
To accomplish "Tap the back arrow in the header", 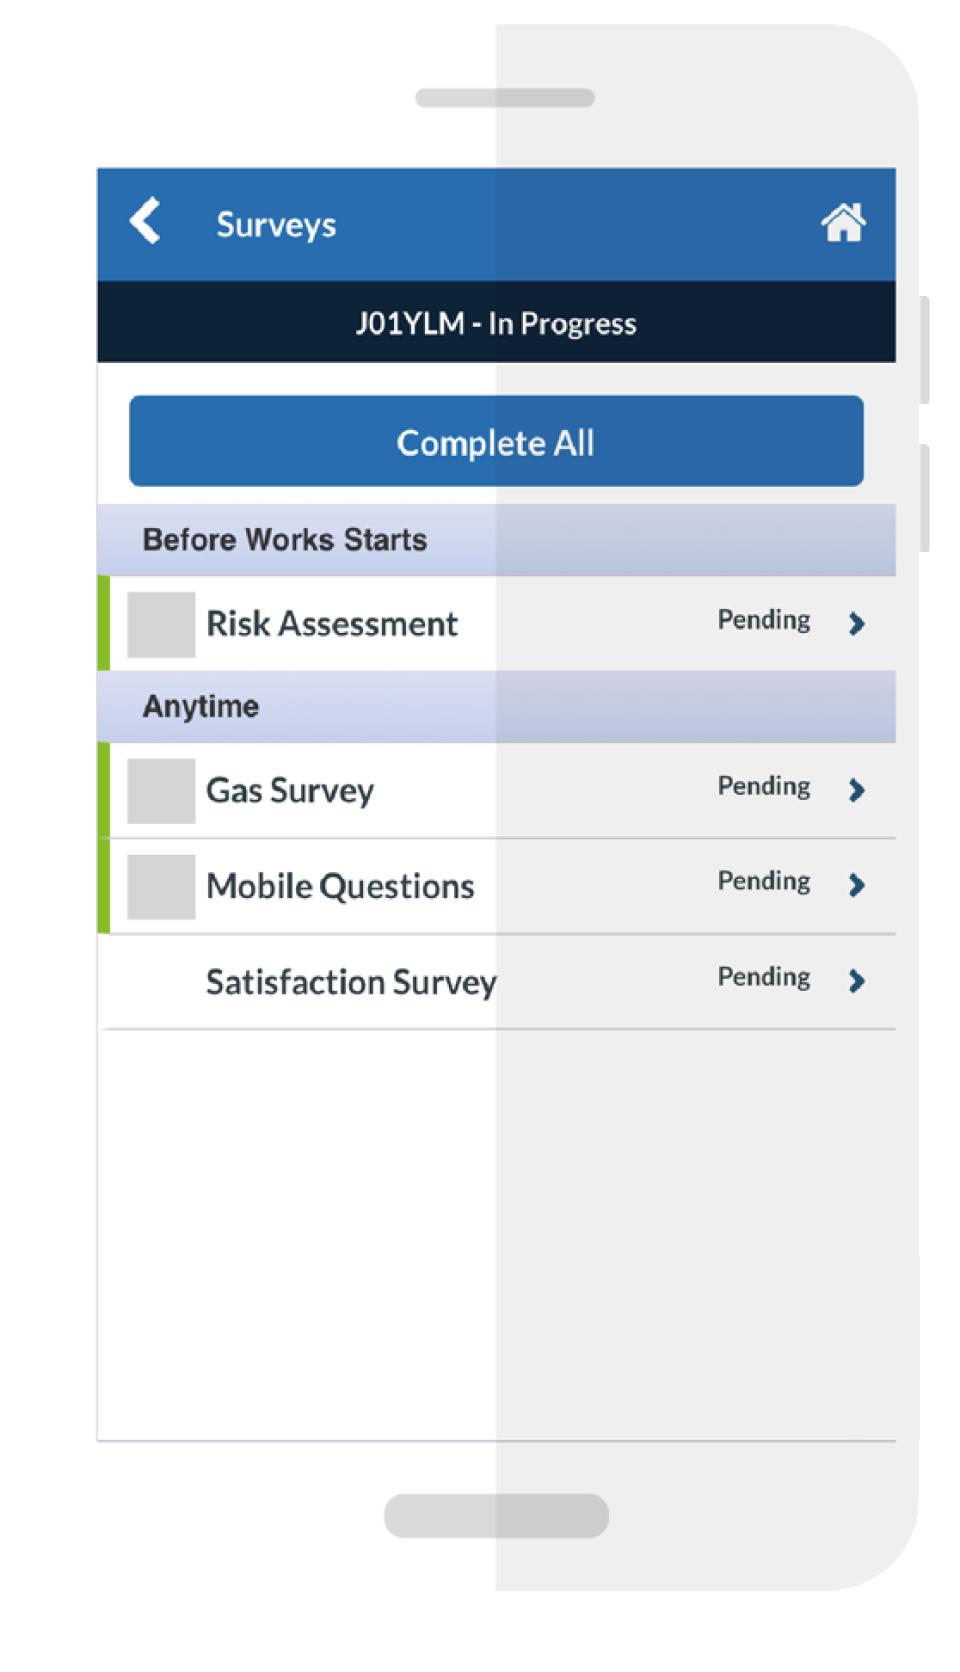I will 144,220.
